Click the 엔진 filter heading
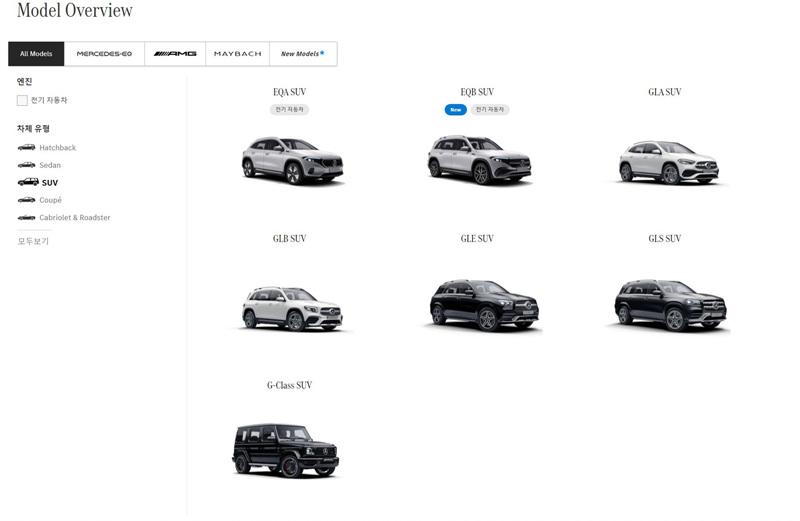Viewport: 800px width, 521px height. click(24, 81)
